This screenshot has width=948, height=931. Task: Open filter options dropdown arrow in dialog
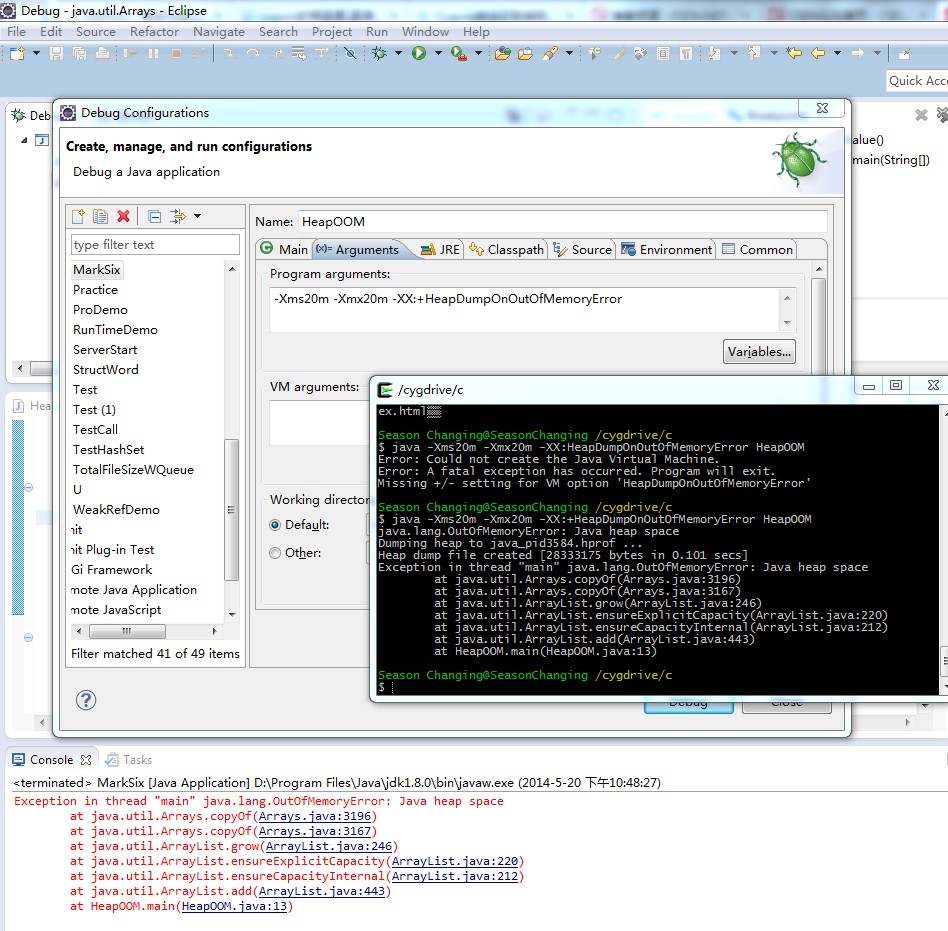click(x=197, y=216)
